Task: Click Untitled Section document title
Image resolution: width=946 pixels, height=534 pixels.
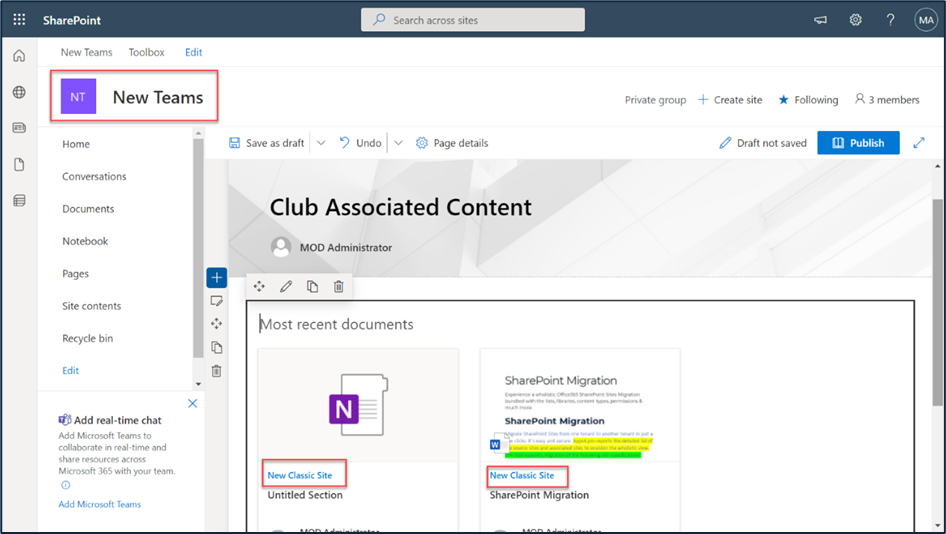Action: [305, 495]
